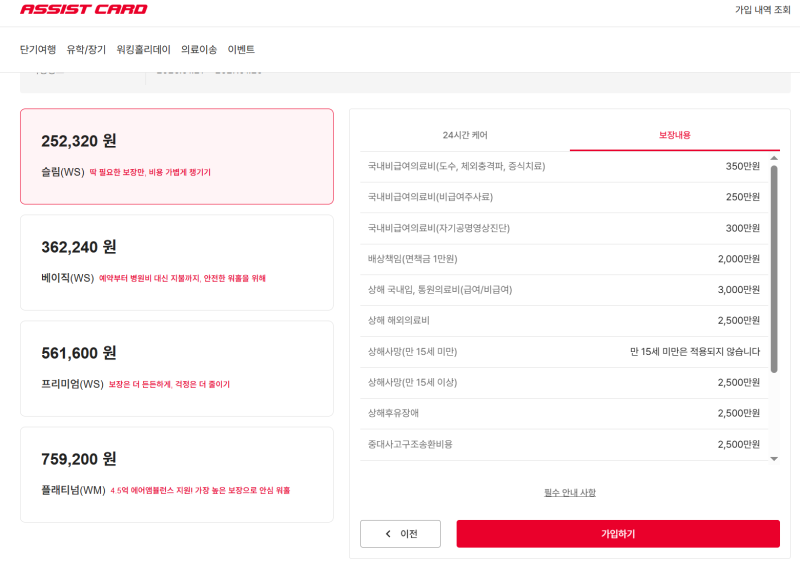Select the 베이직(WS) 362,240 원 plan card

point(177,262)
